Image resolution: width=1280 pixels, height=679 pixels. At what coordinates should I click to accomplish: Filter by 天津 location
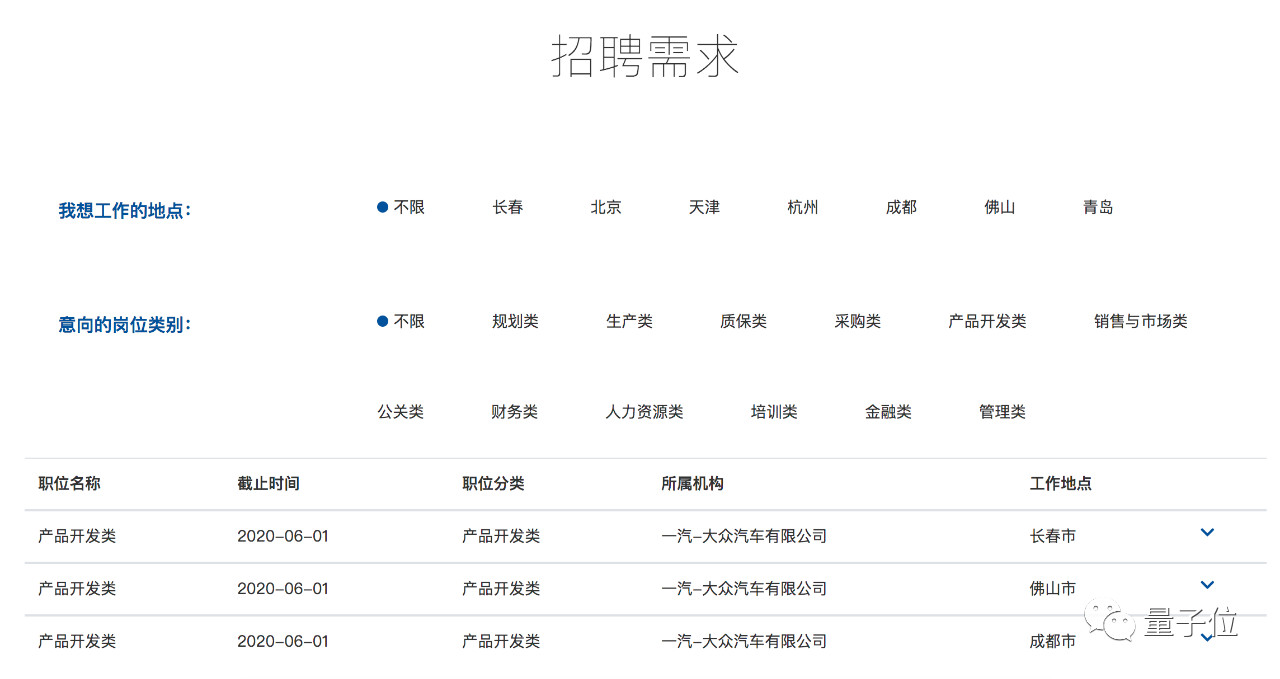(x=704, y=207)
